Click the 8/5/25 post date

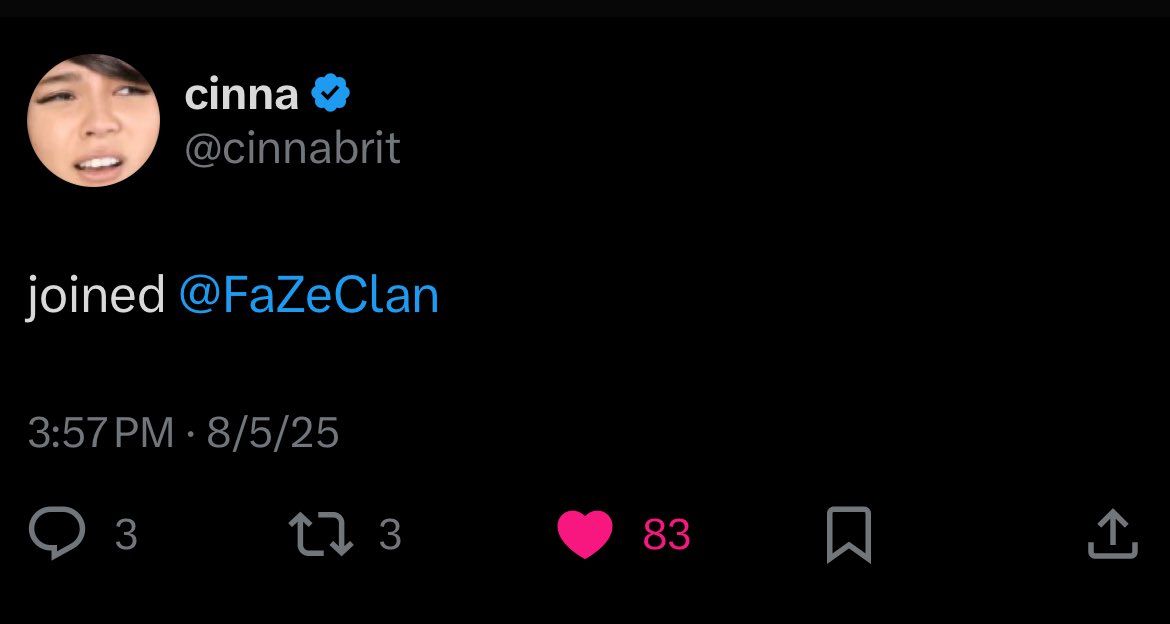pyautogui.click(x=273, y=433)
